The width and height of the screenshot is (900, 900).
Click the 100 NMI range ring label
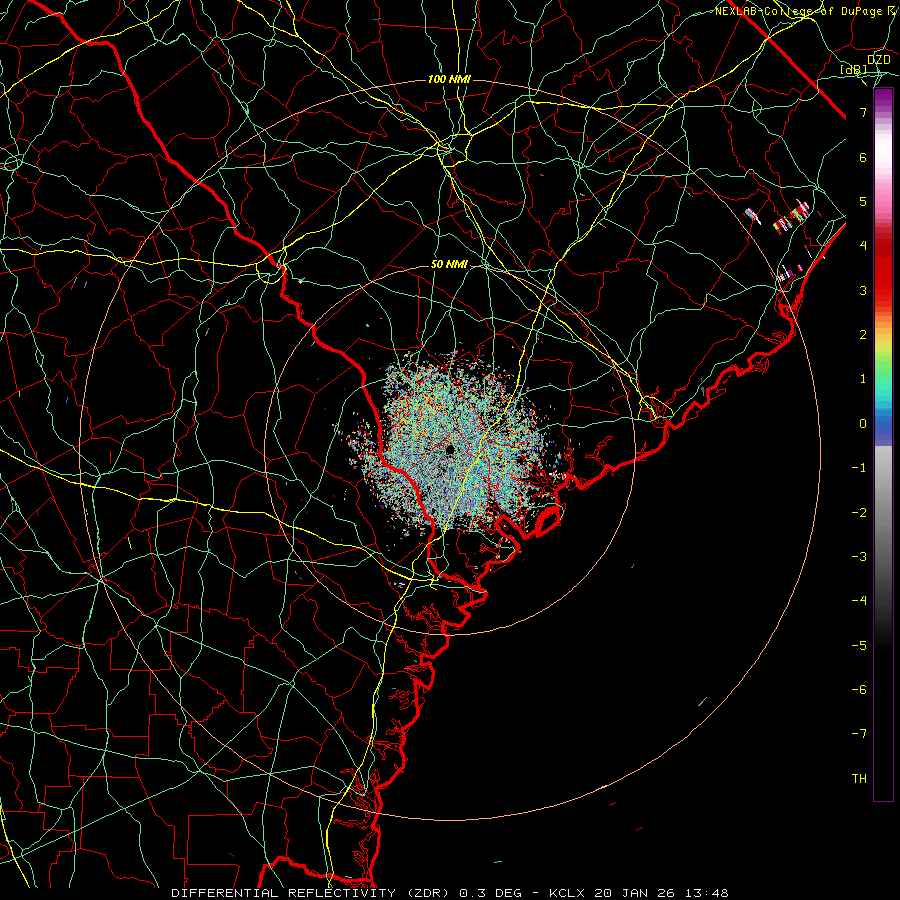click(x=449, y=79)
